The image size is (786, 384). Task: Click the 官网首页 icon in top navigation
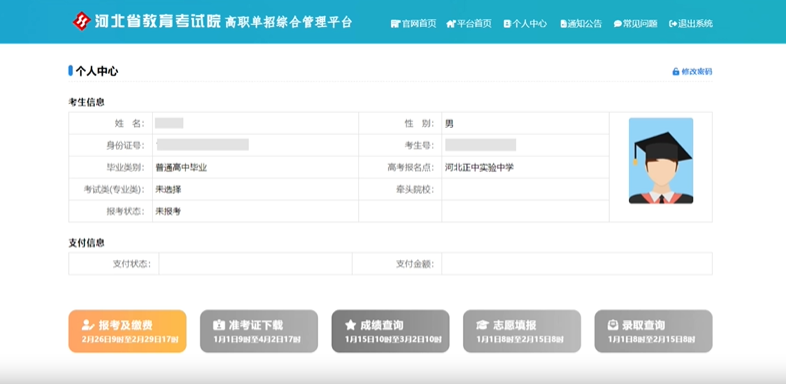pyautogui.click(x=396, y=24)
